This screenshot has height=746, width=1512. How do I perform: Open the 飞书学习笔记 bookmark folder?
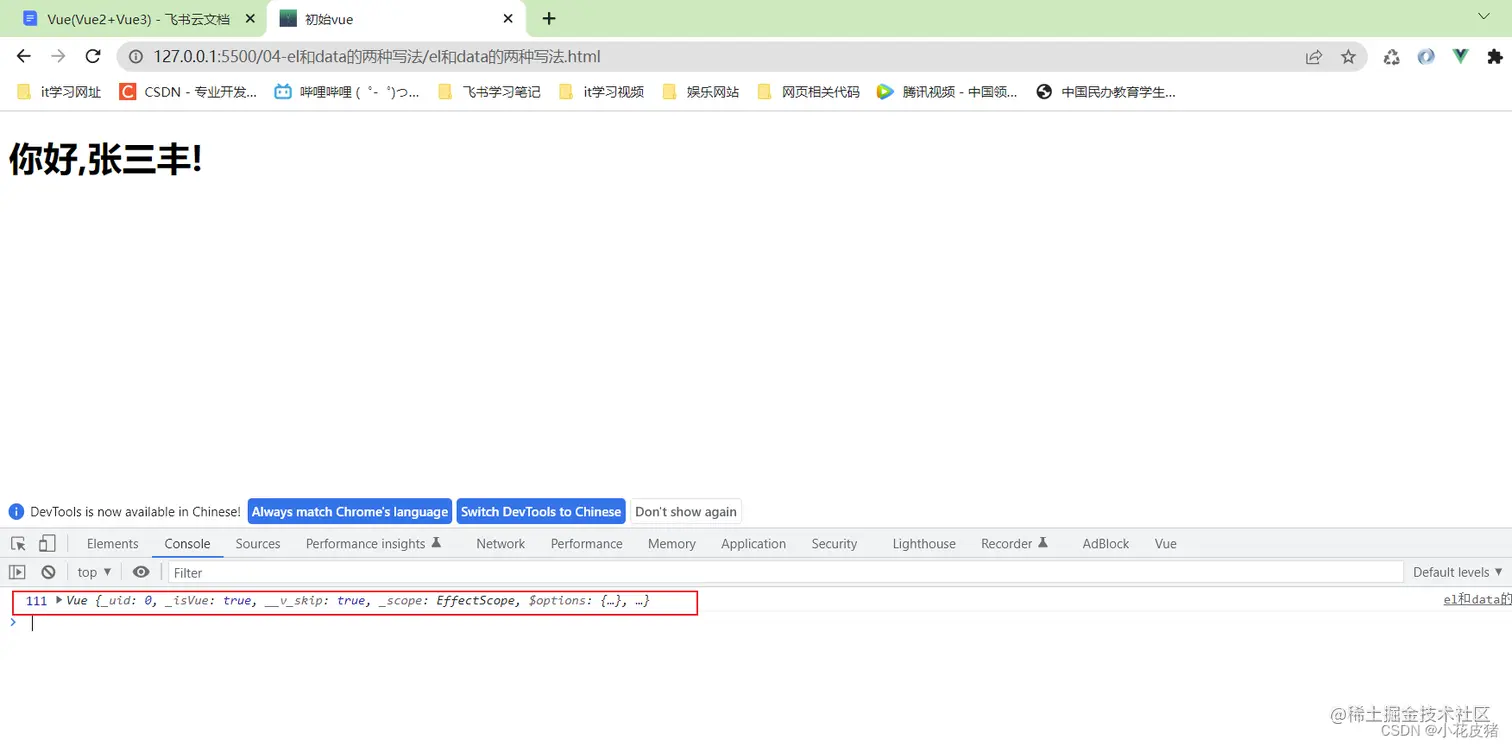[490, 92]
